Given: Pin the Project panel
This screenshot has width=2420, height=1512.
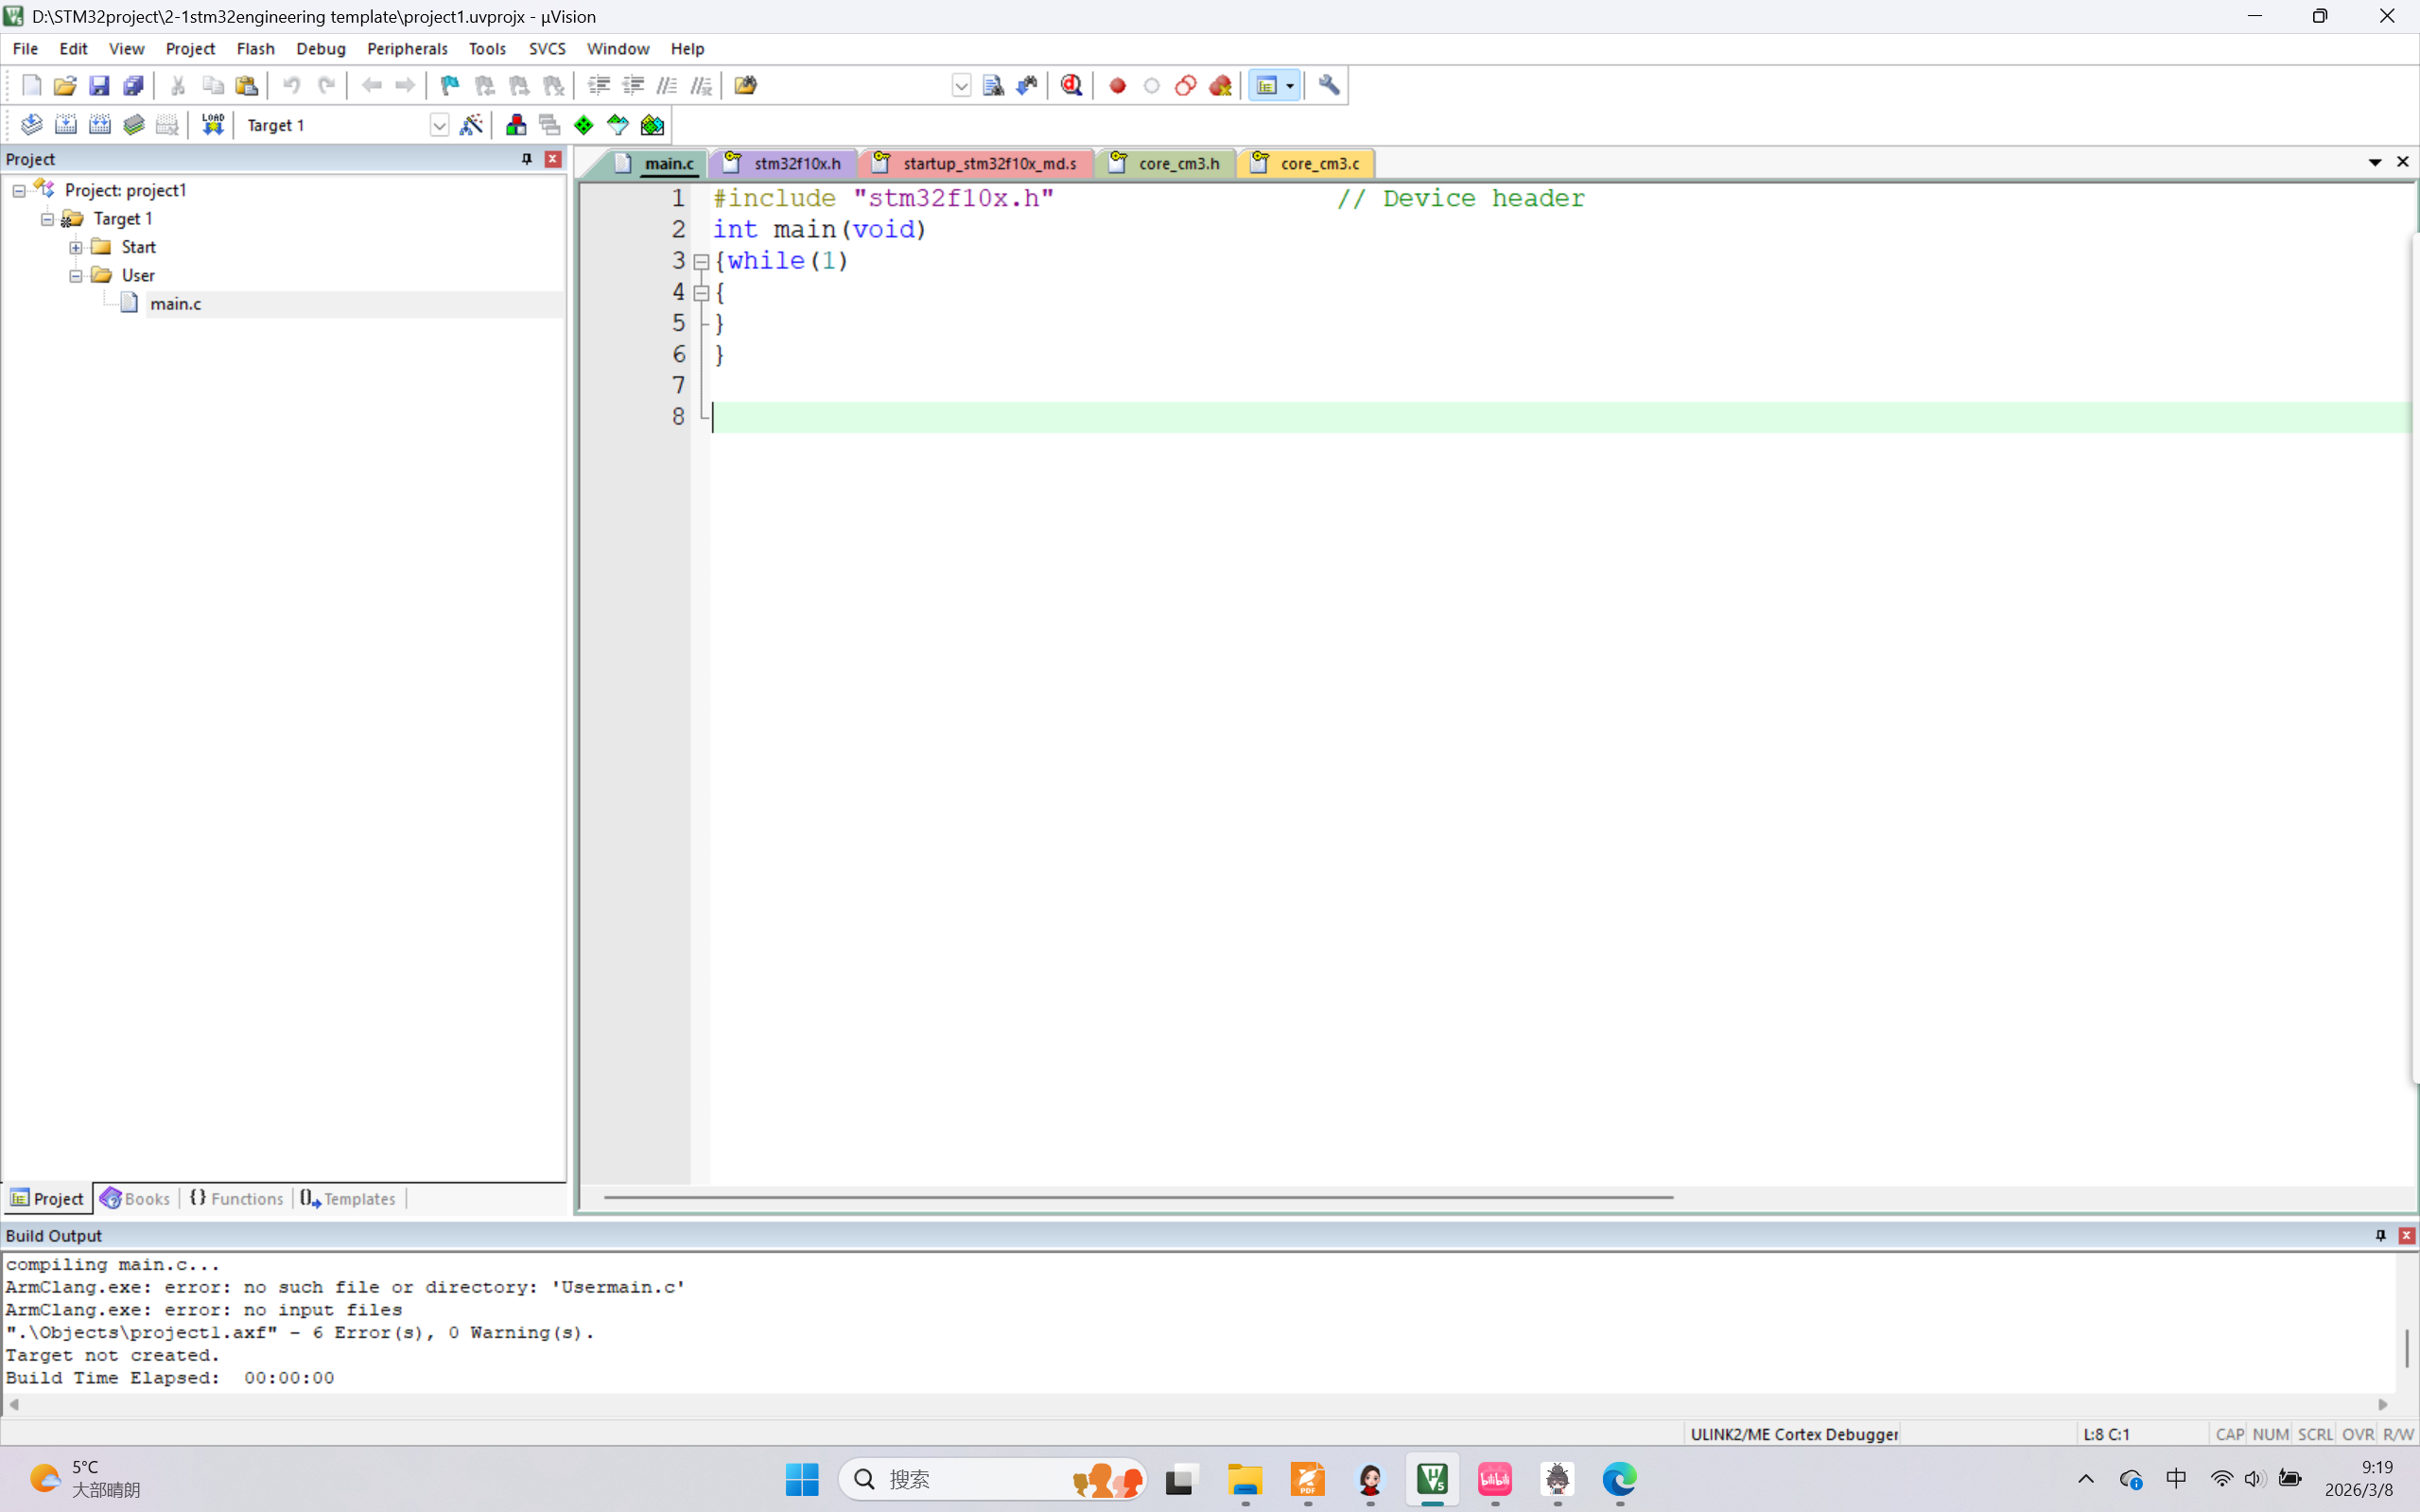Looking at the screenshot, I should 527,159.
